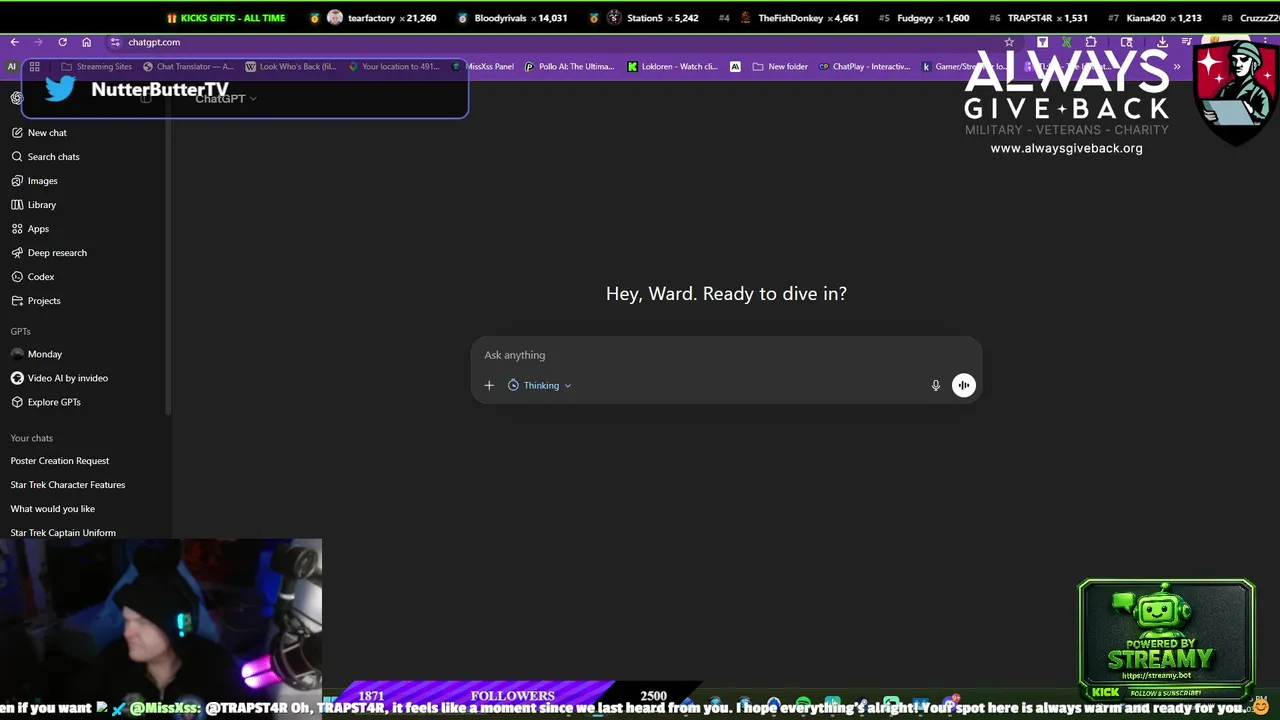Open the New folder bookmark folder
The height and width of the screenshot is (720, 1280).
[x=780, y=67]
